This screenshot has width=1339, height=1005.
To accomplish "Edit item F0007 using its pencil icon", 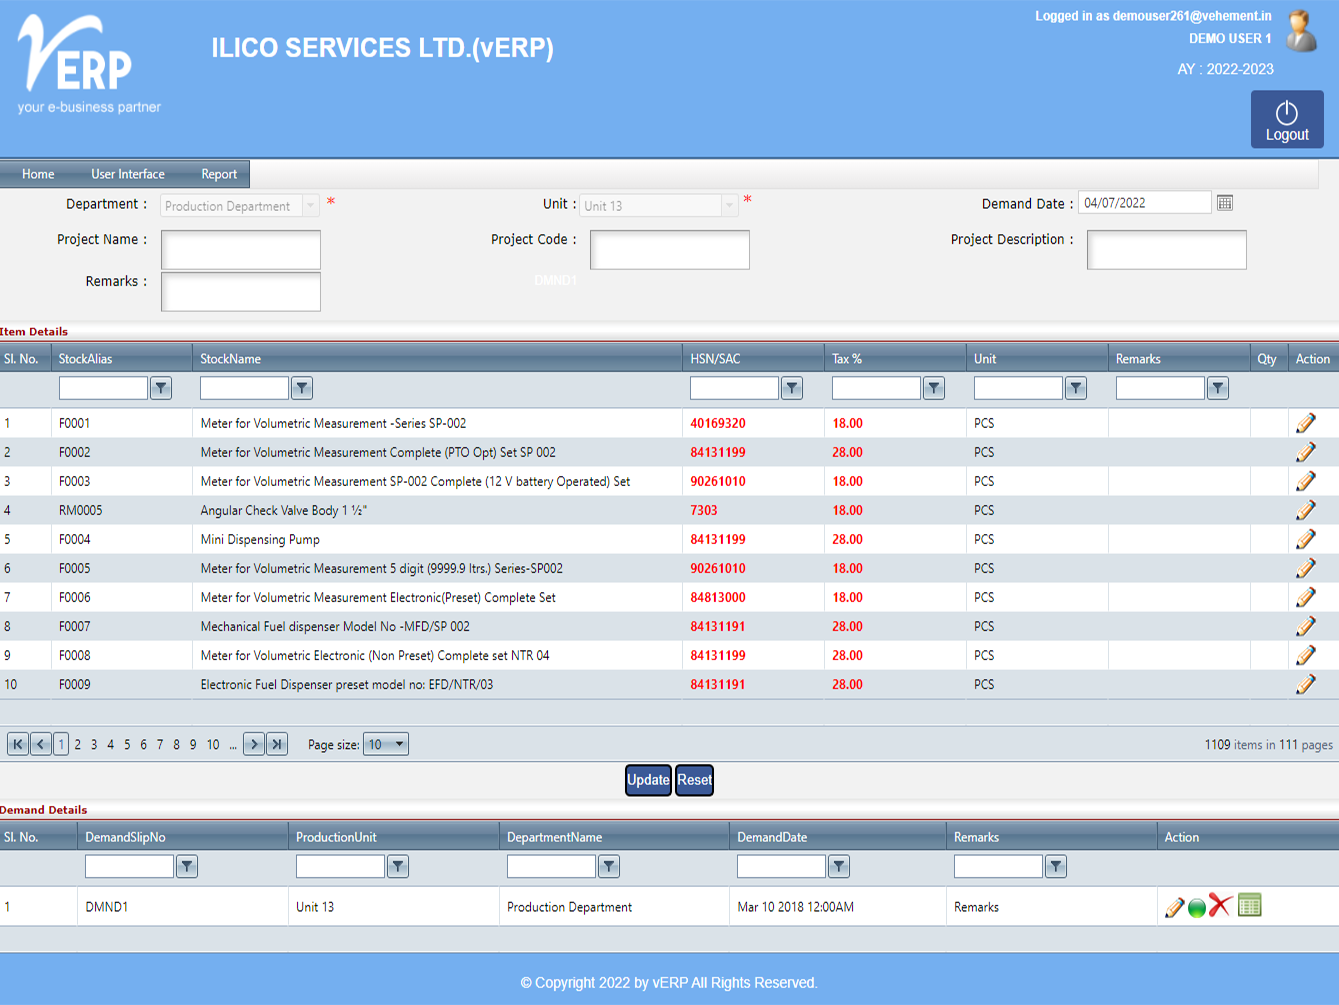I will coord(1305,626).
